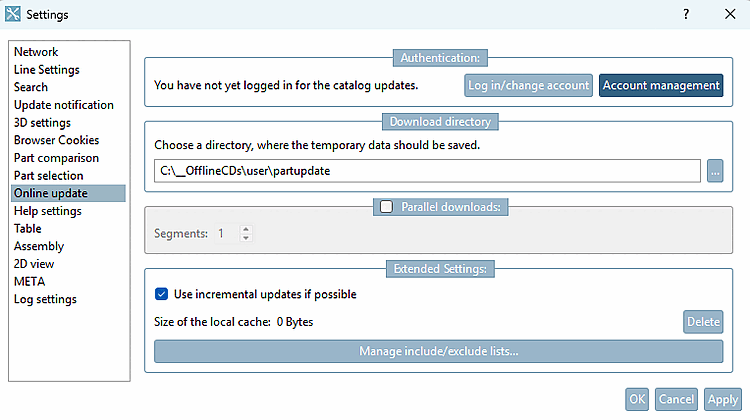Open the Log settings page
The width and height of the screenshot is (750, 420).
tap(45, 299)
